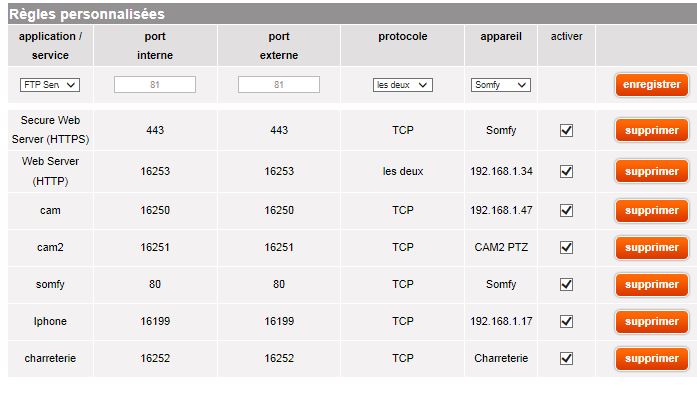This screenshot has width=697, height=402.
Task: Open the application/service dropdown
Action: click(x=49, y=85)
